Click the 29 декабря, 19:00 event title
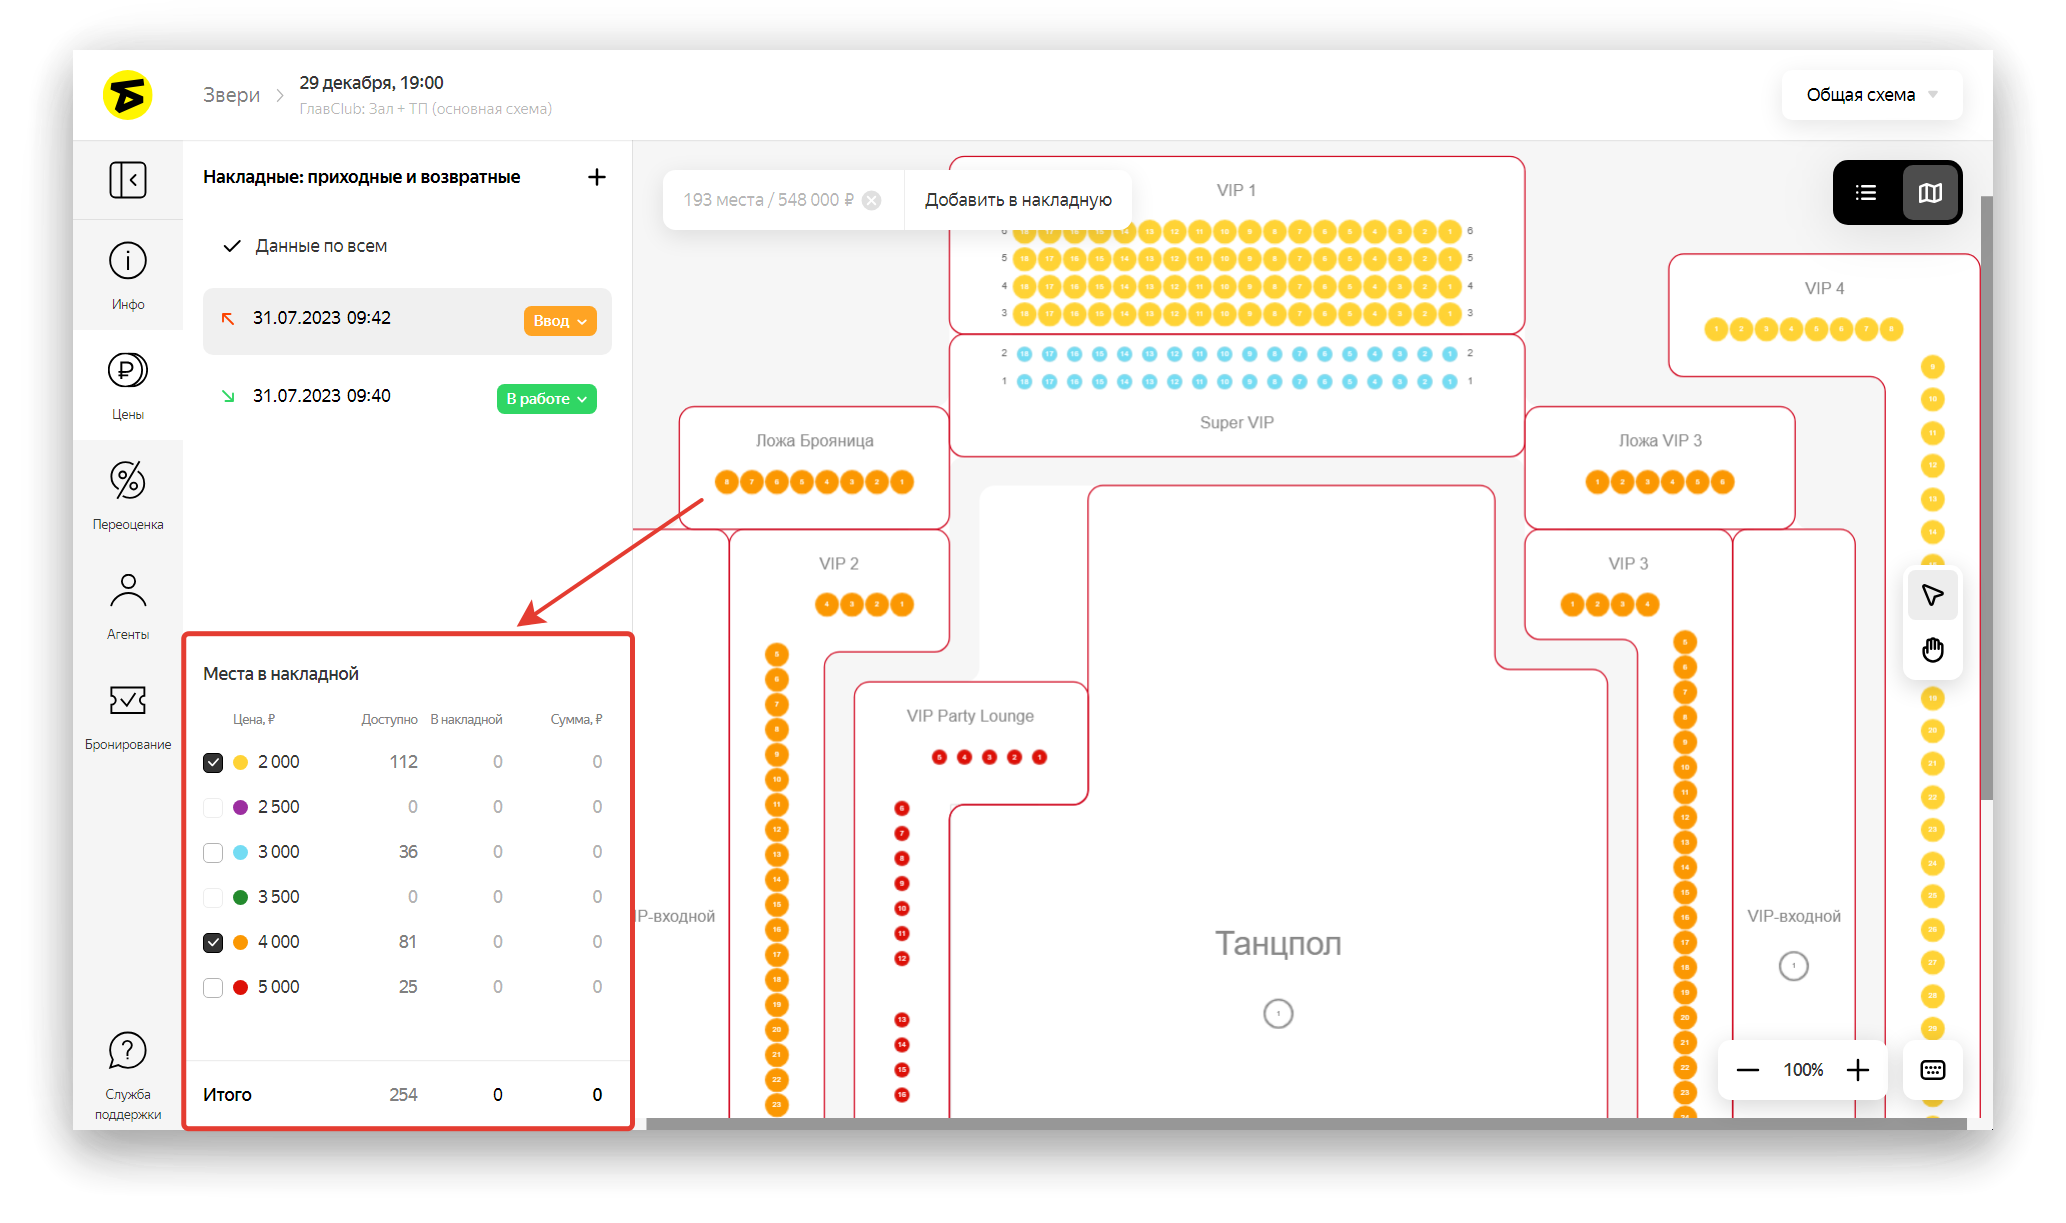Viewport: 2066px width, 1223px height. (371, 83)
